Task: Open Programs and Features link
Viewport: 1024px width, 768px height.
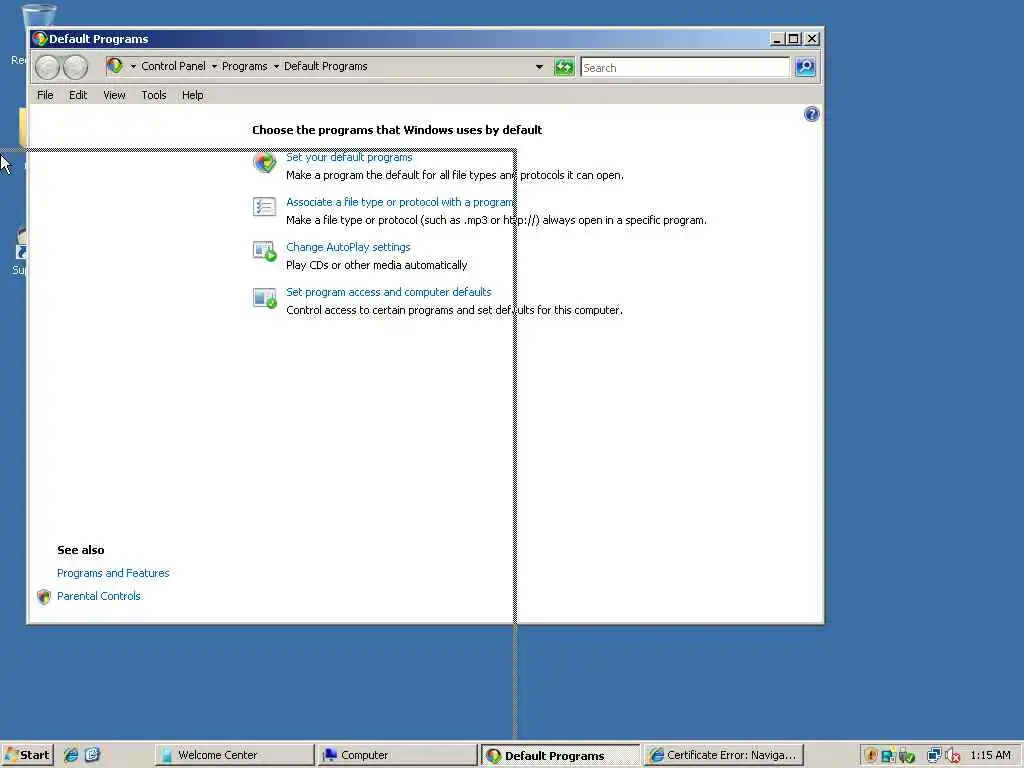Action: click(113, 573)
